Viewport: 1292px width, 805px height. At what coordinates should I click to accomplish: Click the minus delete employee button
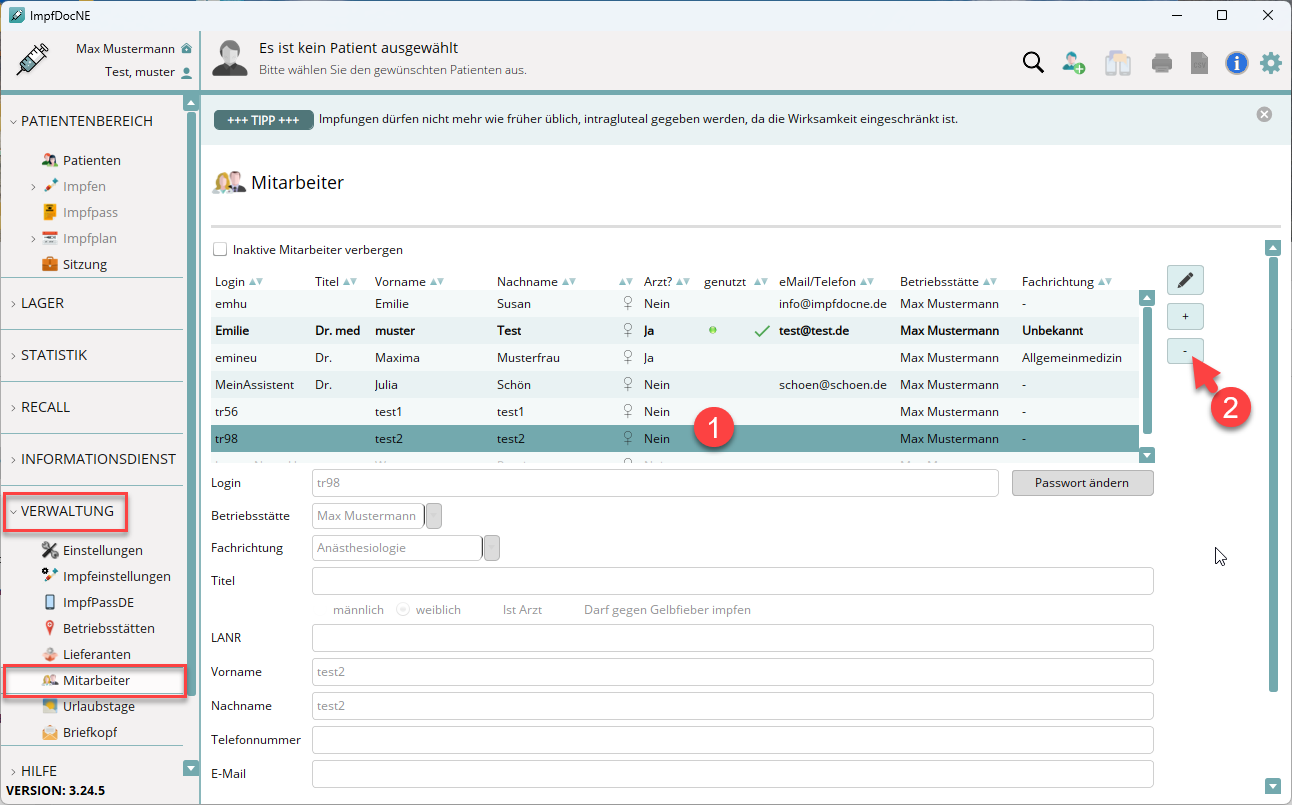[1185, 351]
